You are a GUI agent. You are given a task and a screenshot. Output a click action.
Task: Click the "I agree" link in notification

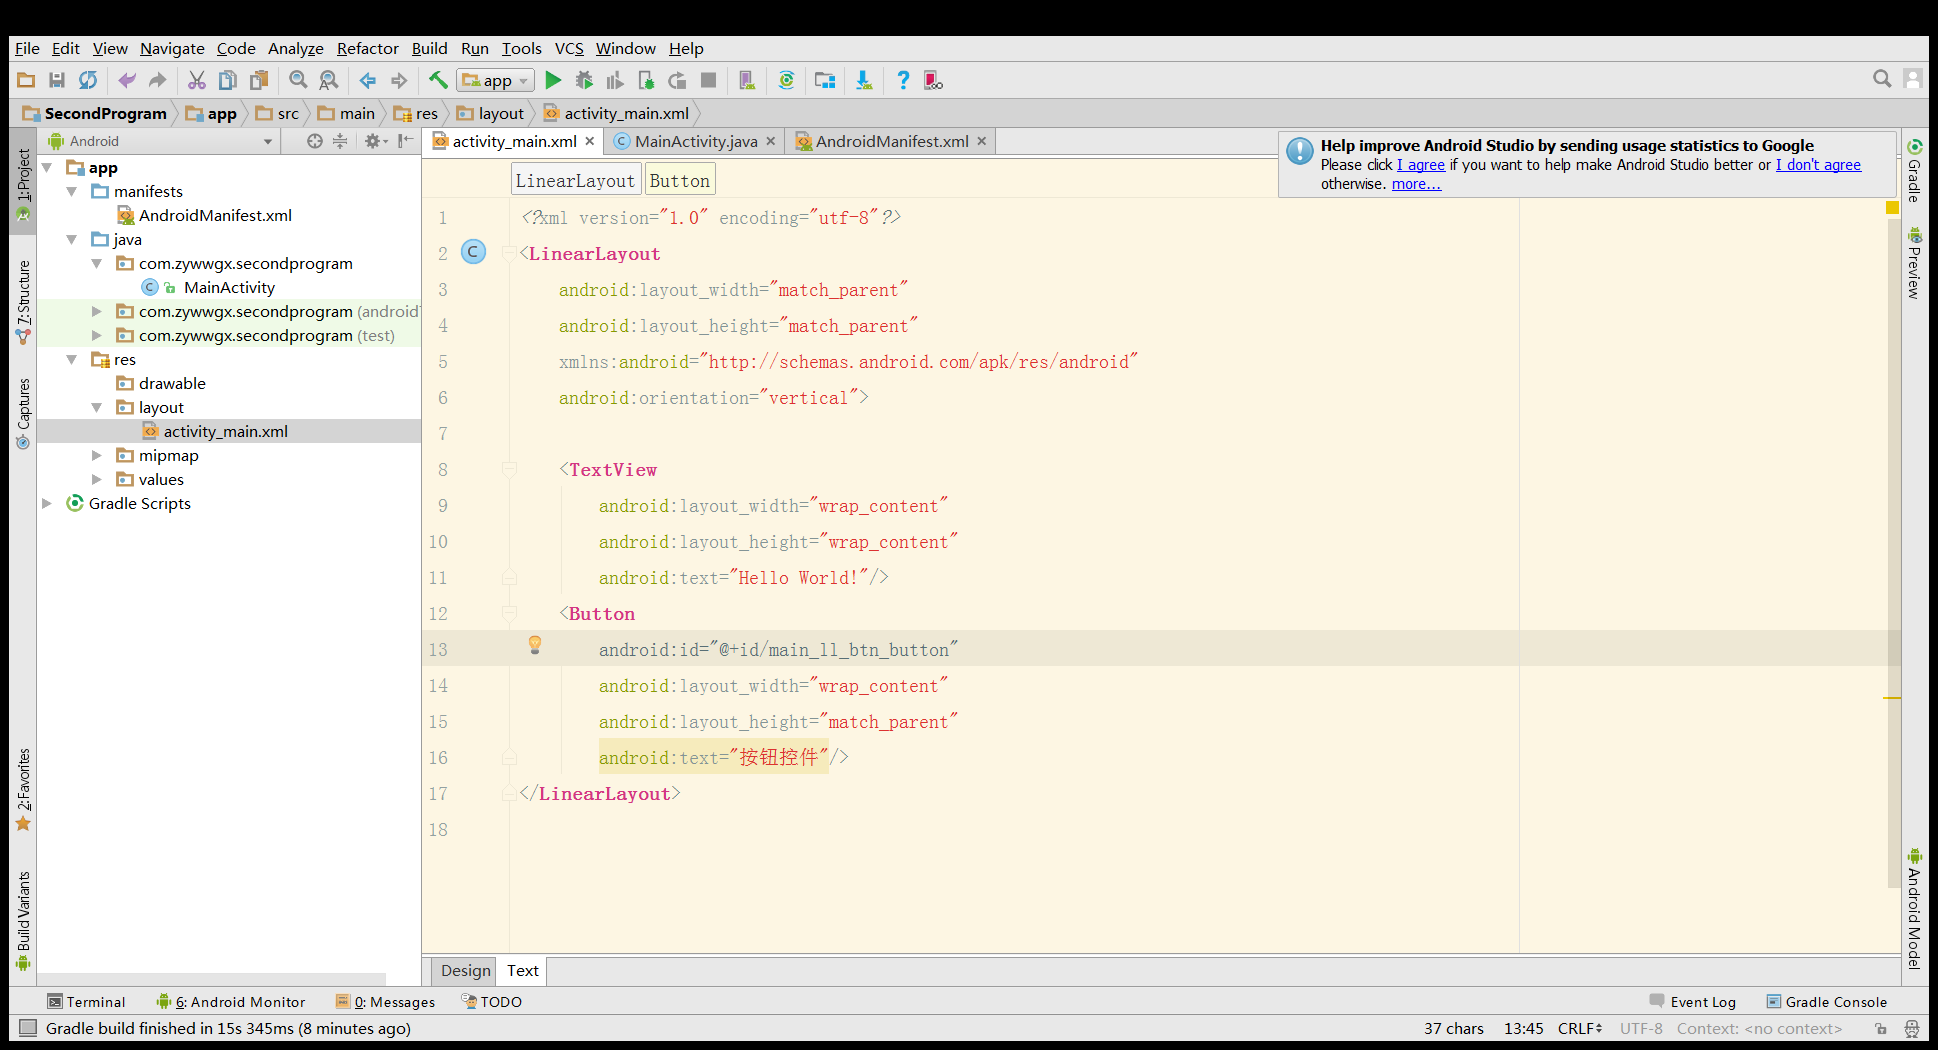coord(1420,165)
